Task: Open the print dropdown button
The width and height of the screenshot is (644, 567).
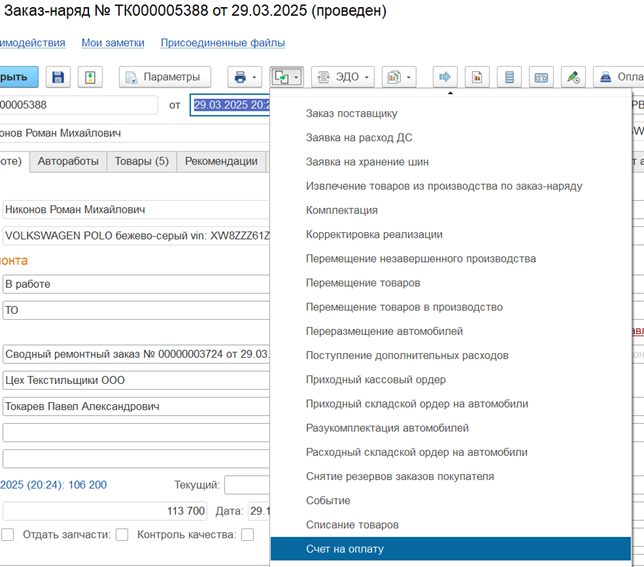Action: tap(244, 77)
